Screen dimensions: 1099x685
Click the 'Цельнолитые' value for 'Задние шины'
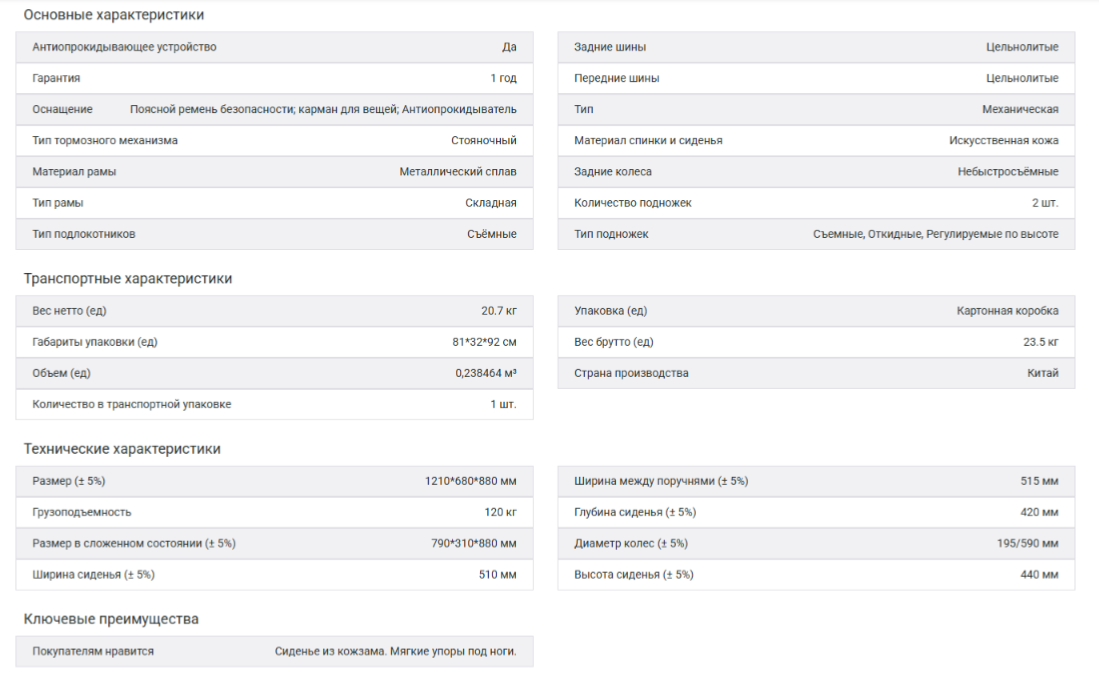pos(1022,47)
